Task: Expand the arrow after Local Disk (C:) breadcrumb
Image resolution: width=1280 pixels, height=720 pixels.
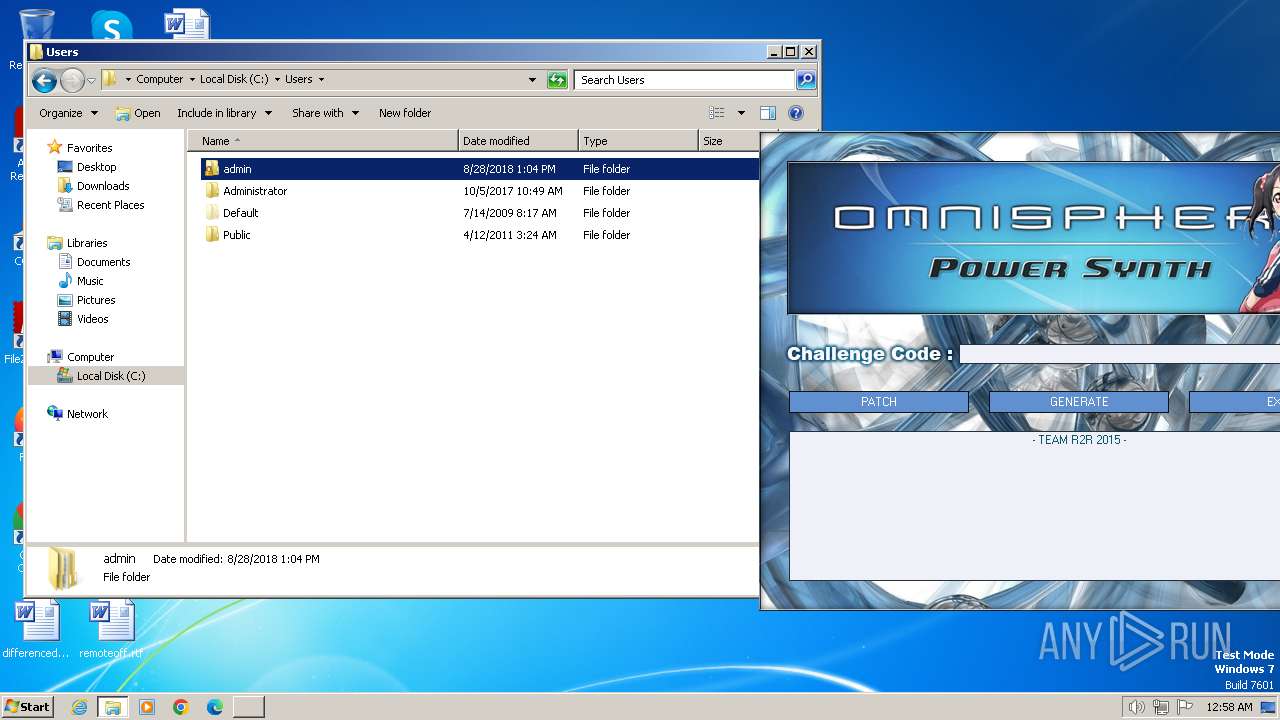Action: (277, 79)
